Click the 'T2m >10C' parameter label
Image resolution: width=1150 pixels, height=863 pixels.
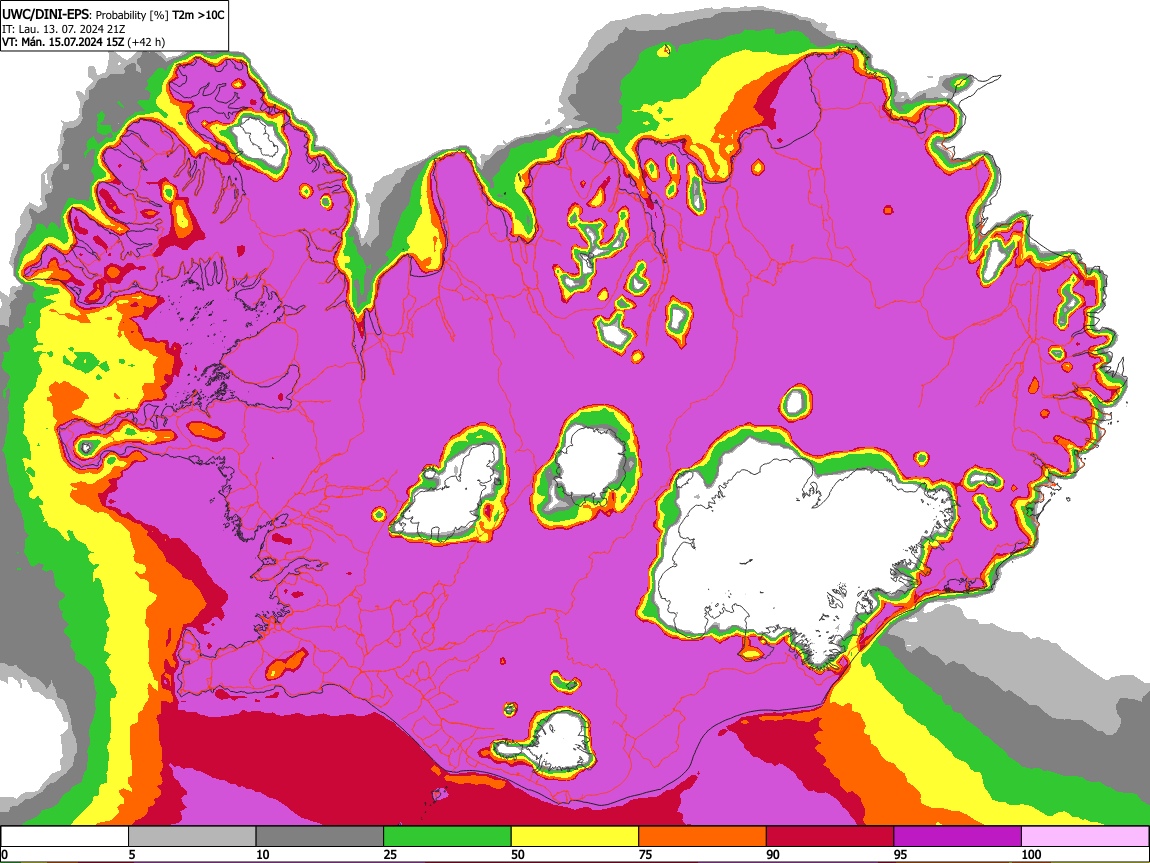[x=198, y=15]
